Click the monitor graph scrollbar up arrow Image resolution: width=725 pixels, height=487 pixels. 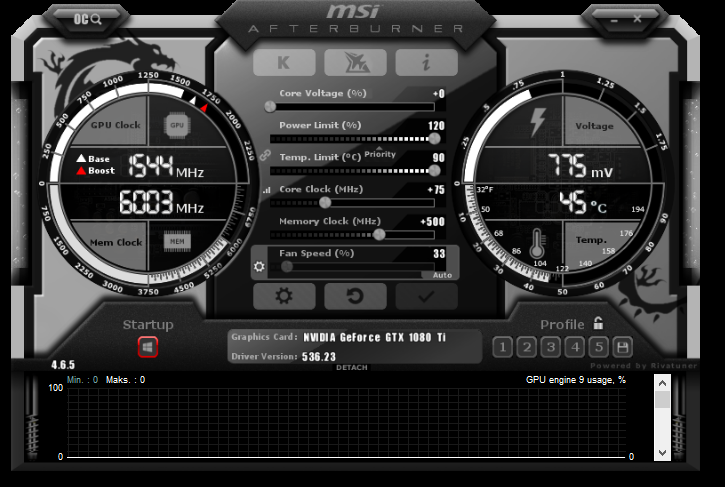point(662,383)
